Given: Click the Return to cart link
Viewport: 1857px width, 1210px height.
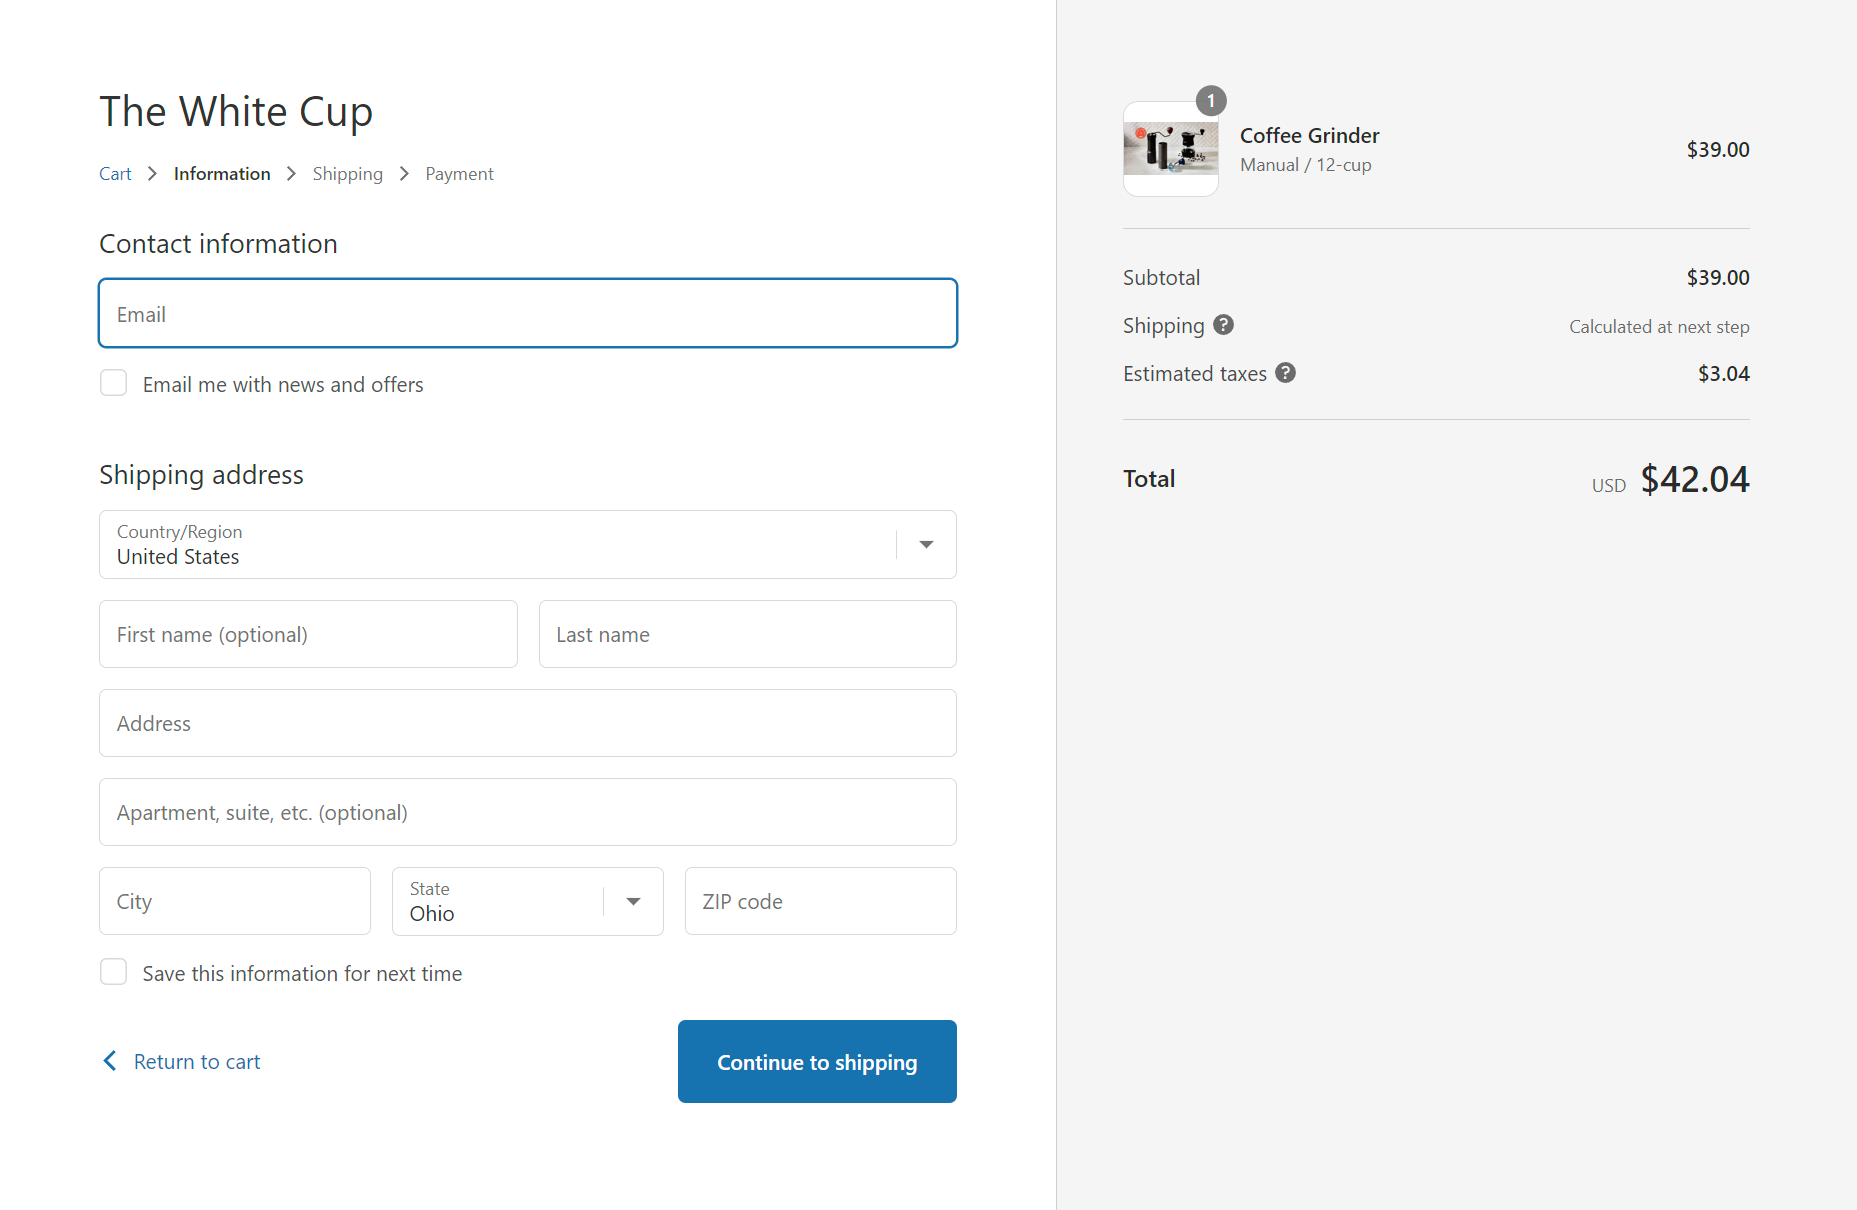Looking at the screenshot, I should click(197, 1062).
